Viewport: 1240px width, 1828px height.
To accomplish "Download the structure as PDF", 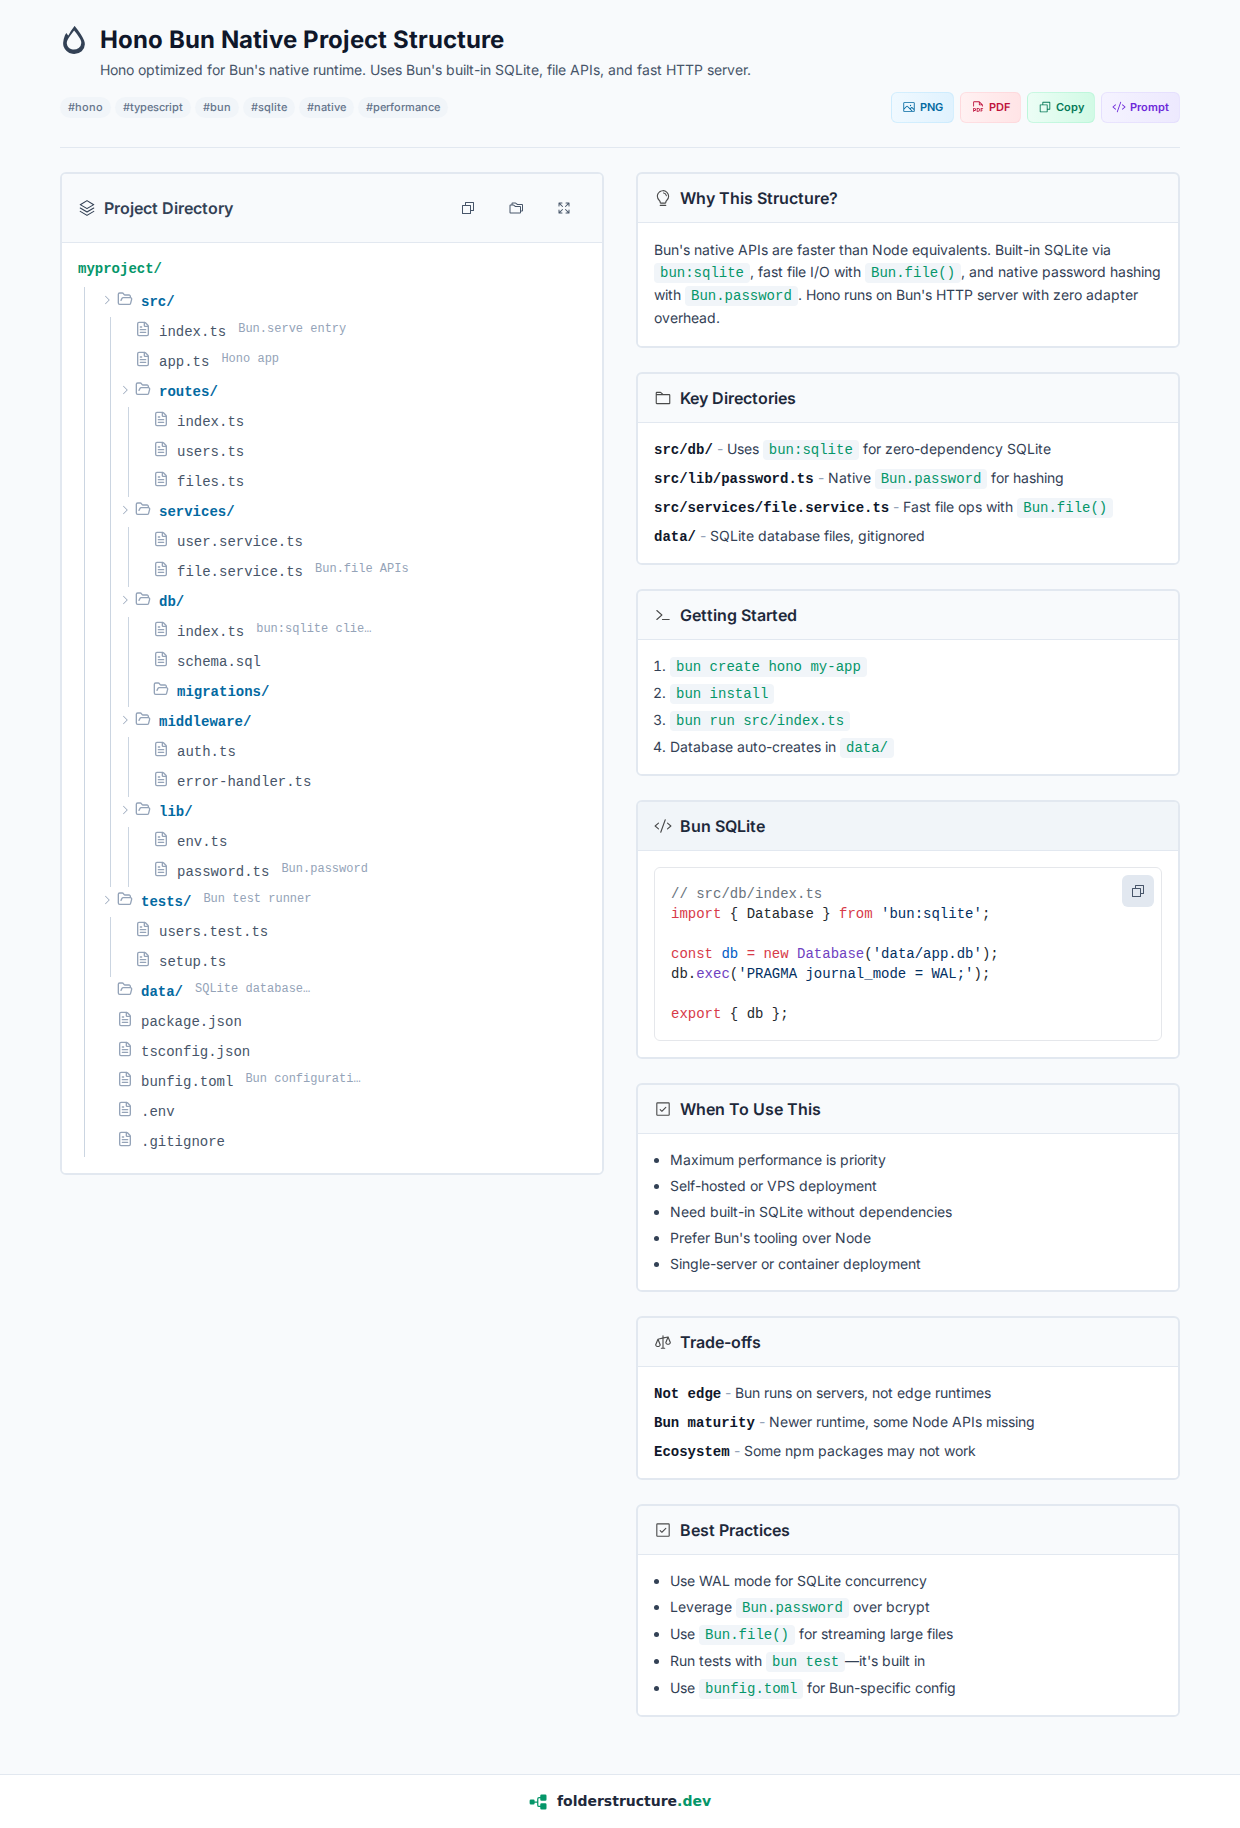I will pyautogui.click(x=990, y=107).
